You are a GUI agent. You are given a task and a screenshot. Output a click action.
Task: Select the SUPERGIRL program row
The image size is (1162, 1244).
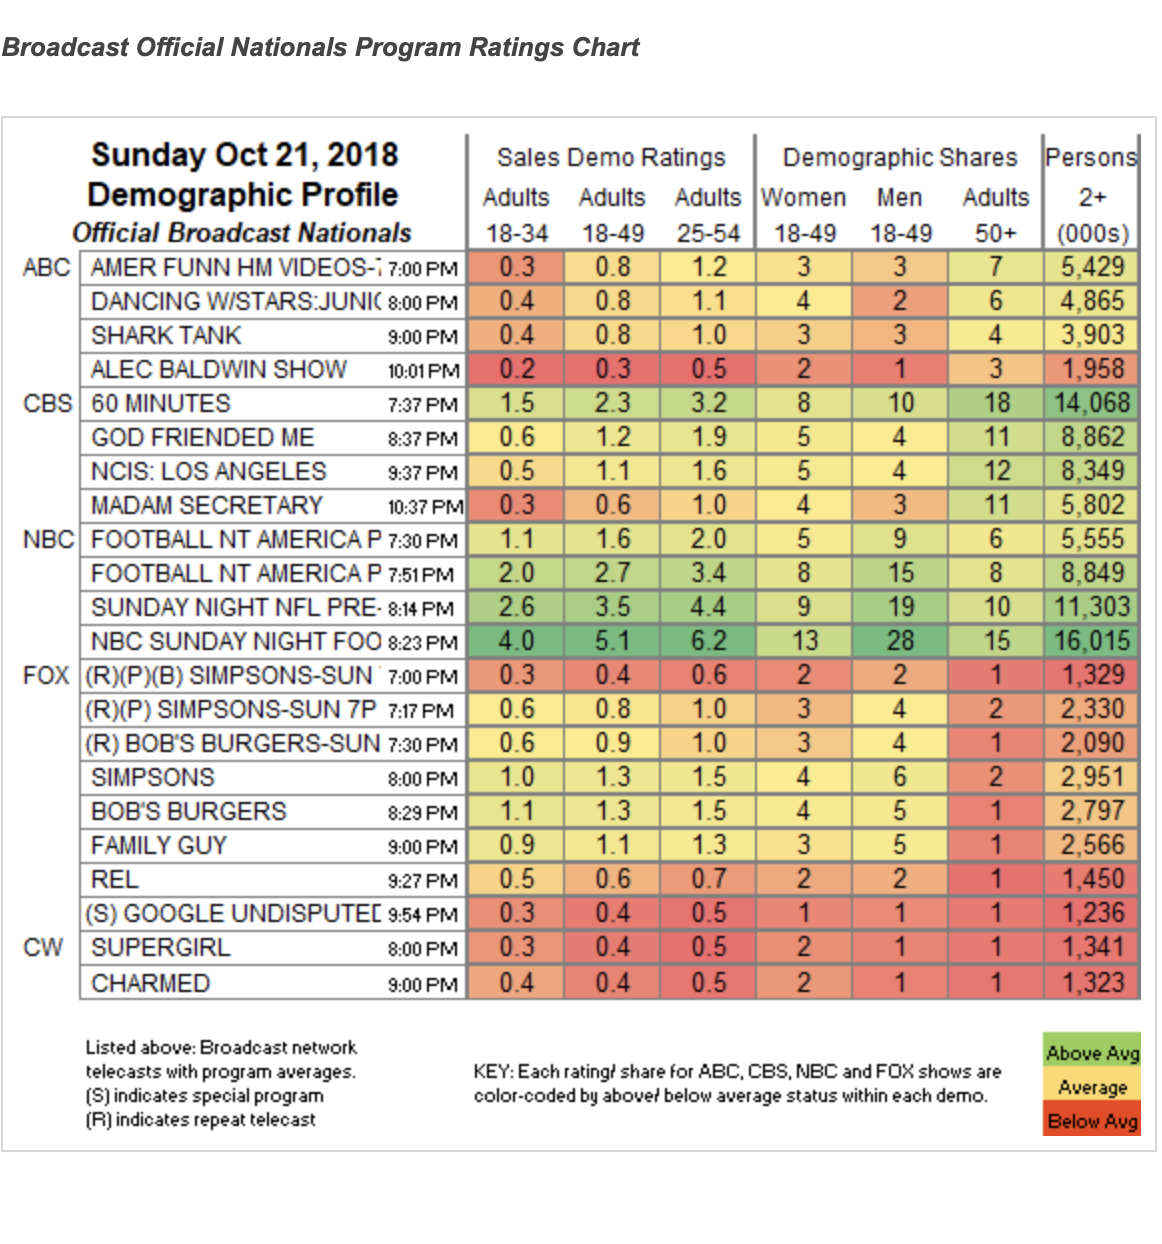tap(609, 947)
